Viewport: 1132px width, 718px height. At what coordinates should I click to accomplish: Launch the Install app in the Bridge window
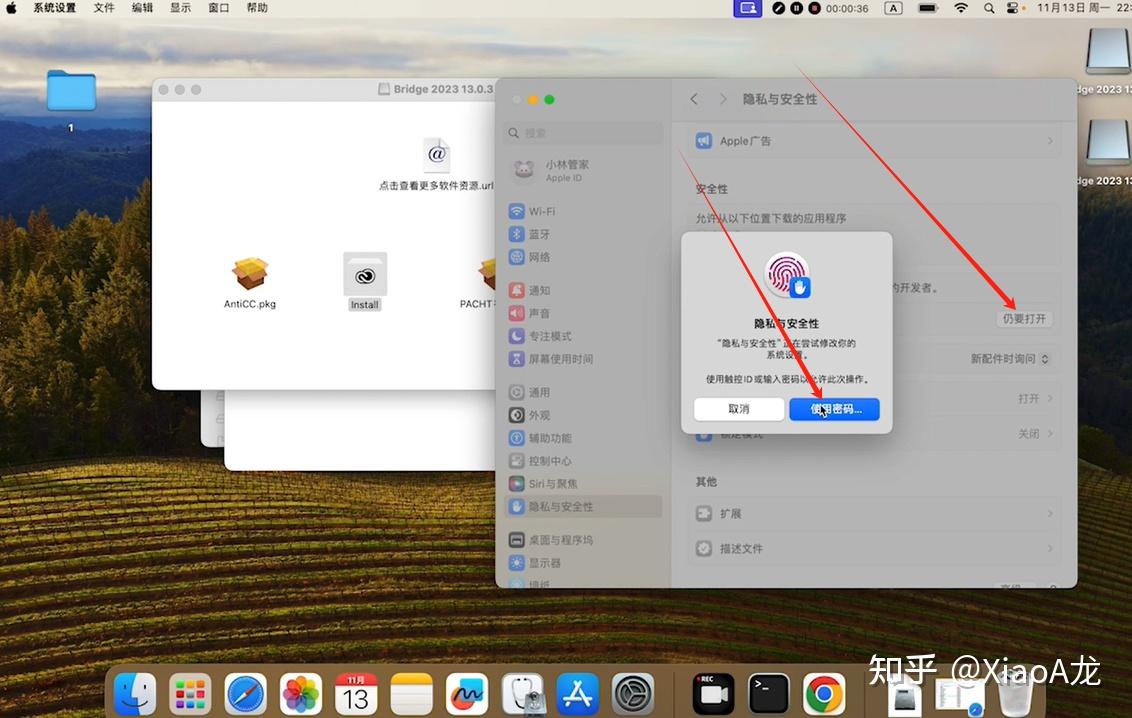[x=364, y=274]
